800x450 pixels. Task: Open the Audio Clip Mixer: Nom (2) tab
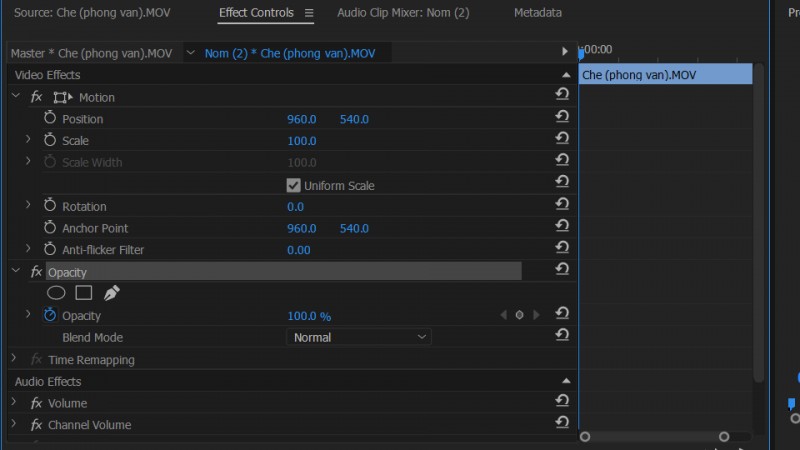coord(403,13)
